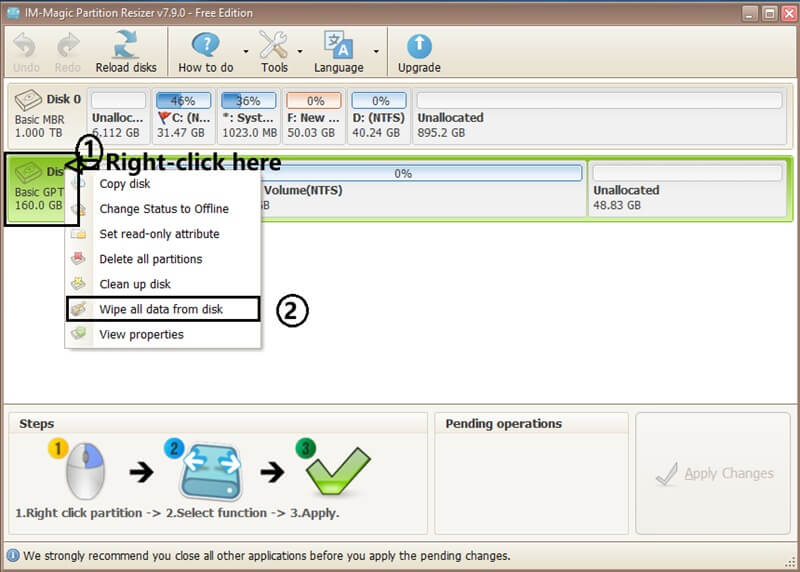Select the System 1023.0 MB partition
The height and width of the screenshot is (572, 800).
point(248,116)
